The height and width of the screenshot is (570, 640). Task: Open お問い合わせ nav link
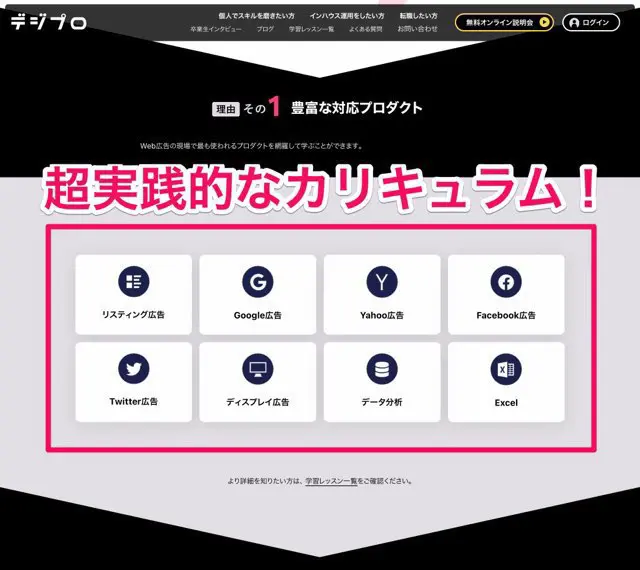point(418,29)
